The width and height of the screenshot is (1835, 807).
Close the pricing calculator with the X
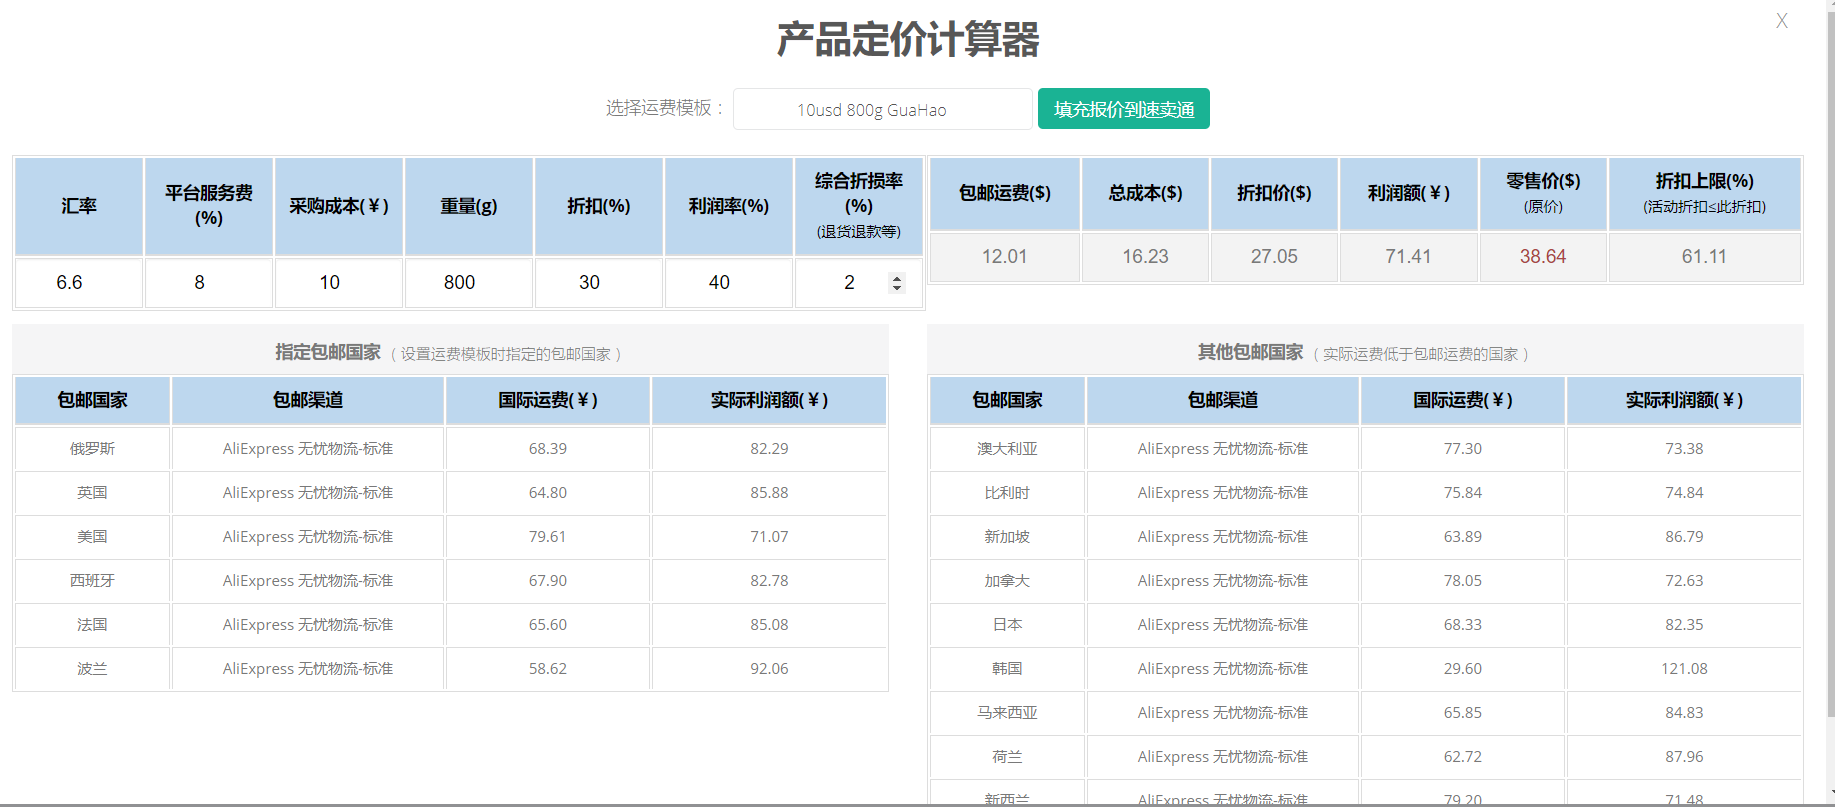pyautogui.click(x=1781, y=21)
